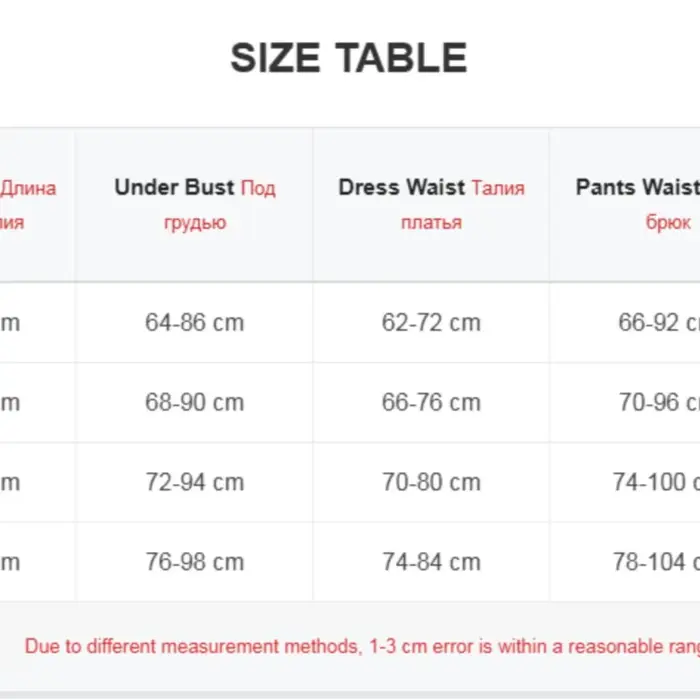Click the 64-86 cm under bust cell
The height and width of the screenshot is (700, 700).
coord(195,322)
